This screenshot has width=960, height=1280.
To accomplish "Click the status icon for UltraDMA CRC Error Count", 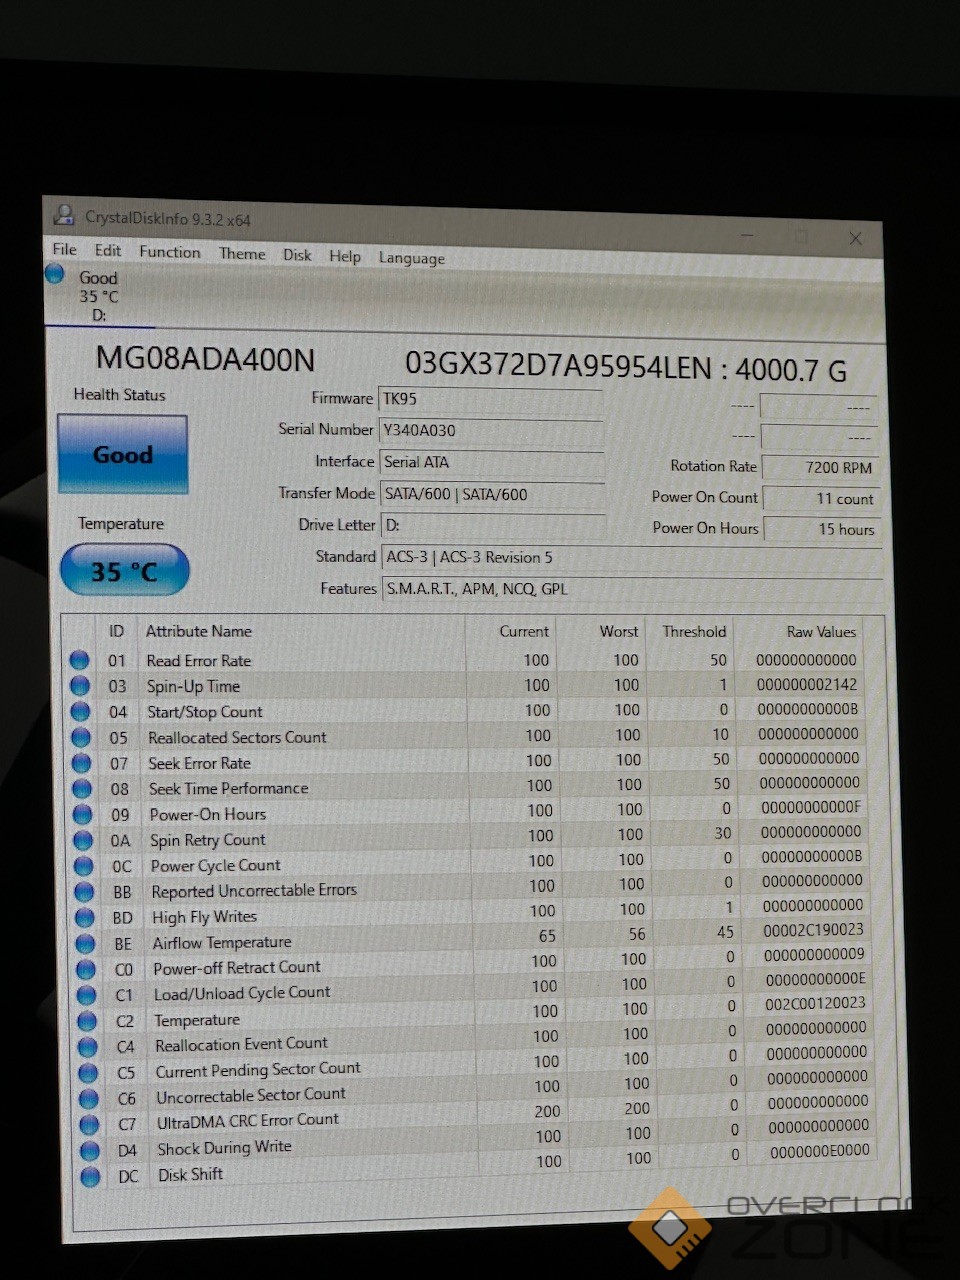I will 89,1125.
